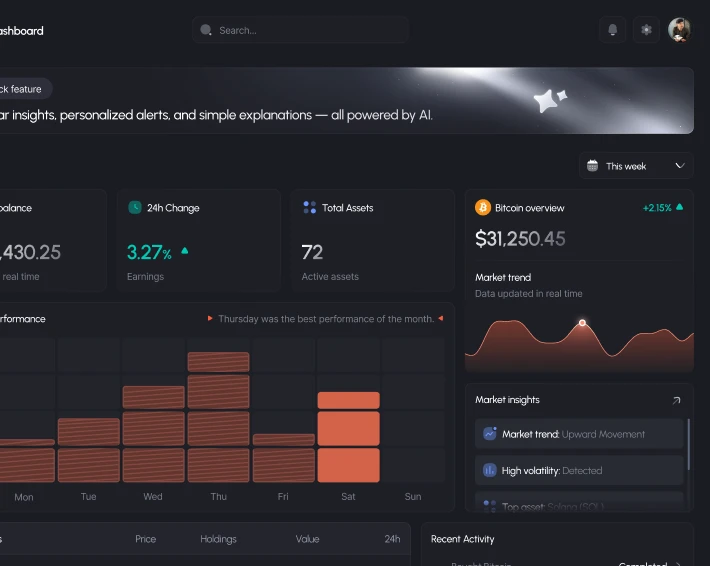
Task: Sort by the Price column header
Action: pos(145,539)
